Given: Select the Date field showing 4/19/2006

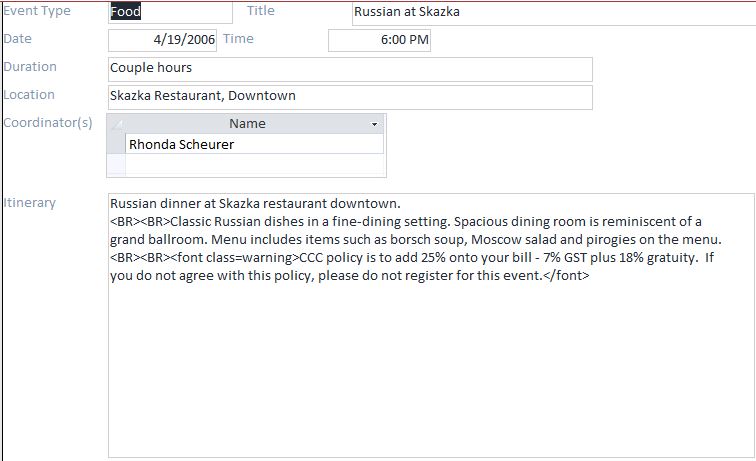Looking at the screenshot, I should [162, 40].
